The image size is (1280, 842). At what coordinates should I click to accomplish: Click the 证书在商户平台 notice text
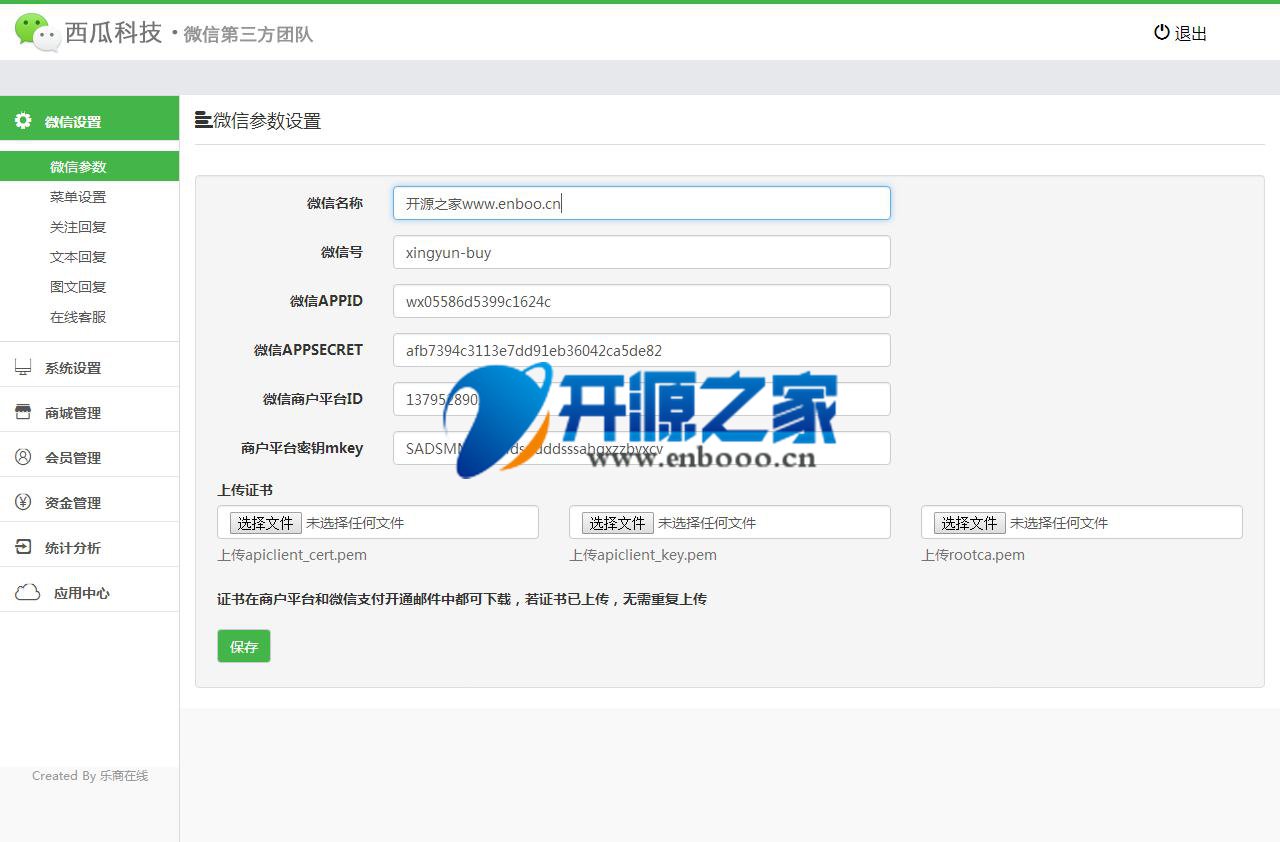pyautogui.click(x=462, y=599)
